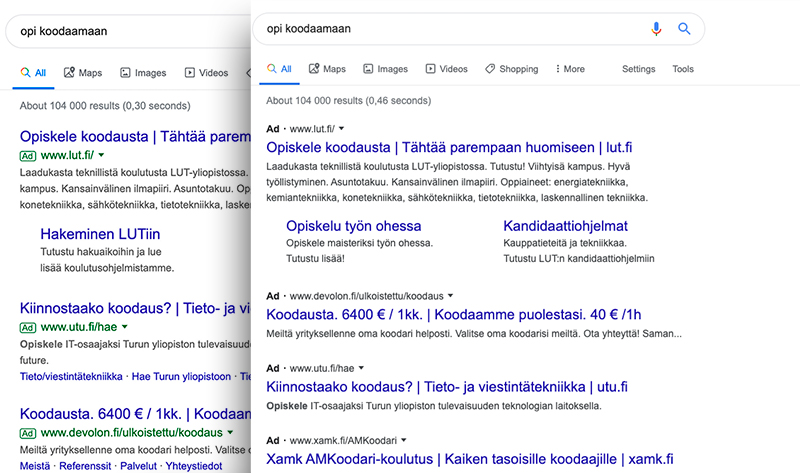Open search Tools

683,69
